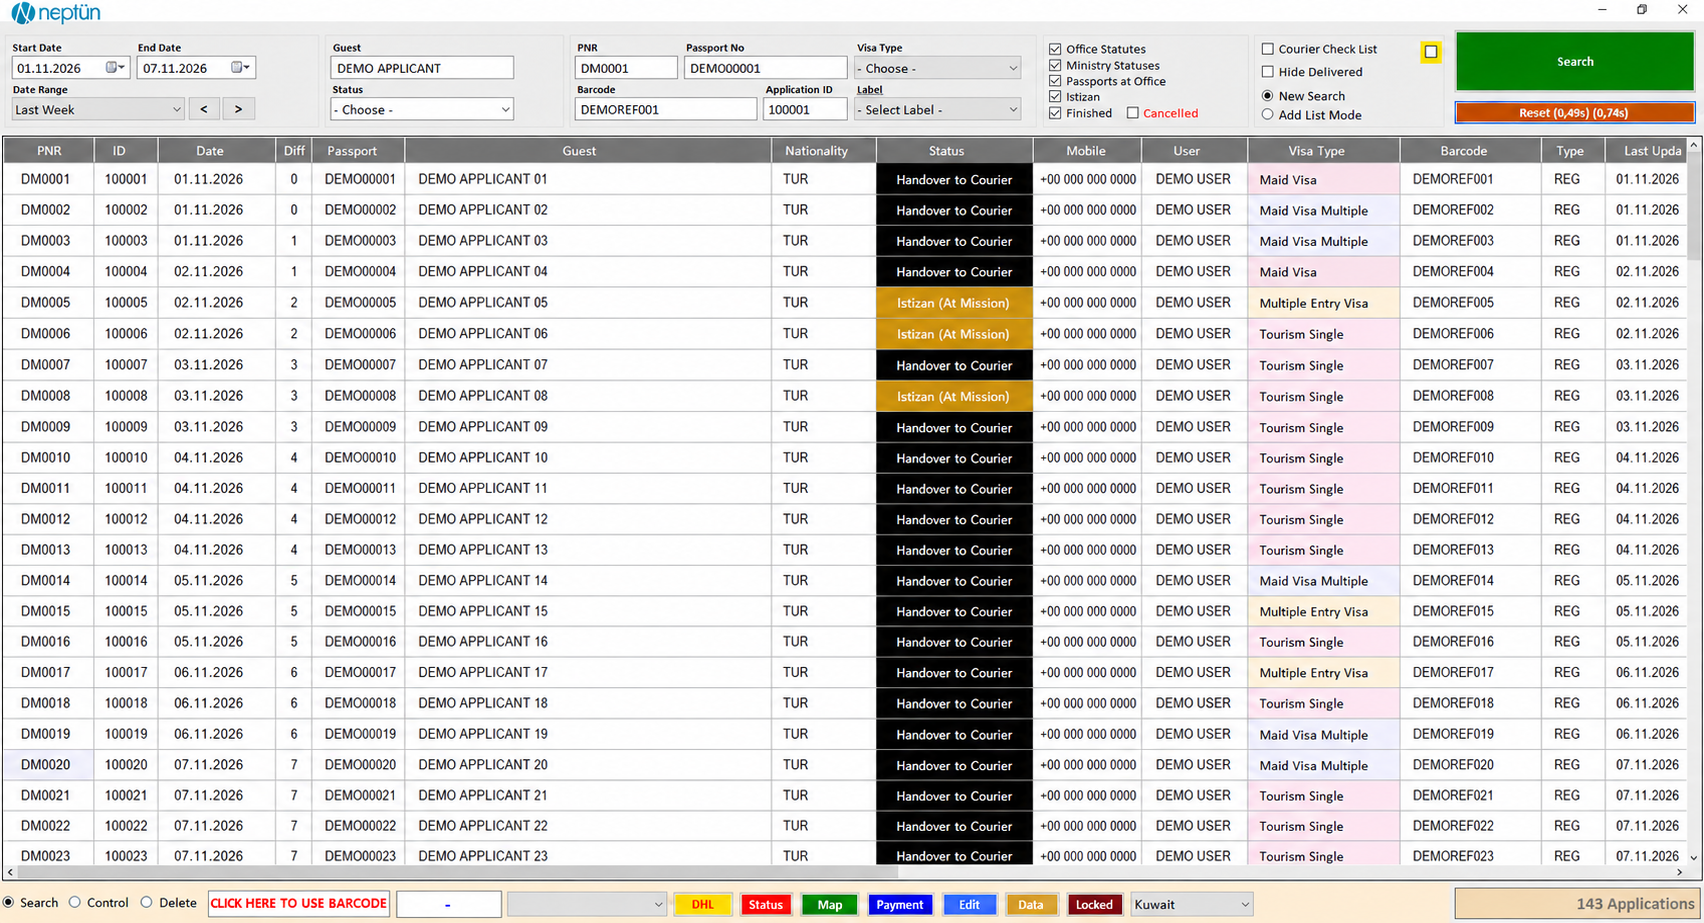This screenshot has width=1704, height=923.
Task: Open the Select Label dropdown
Action: click(x=938, y=109)
